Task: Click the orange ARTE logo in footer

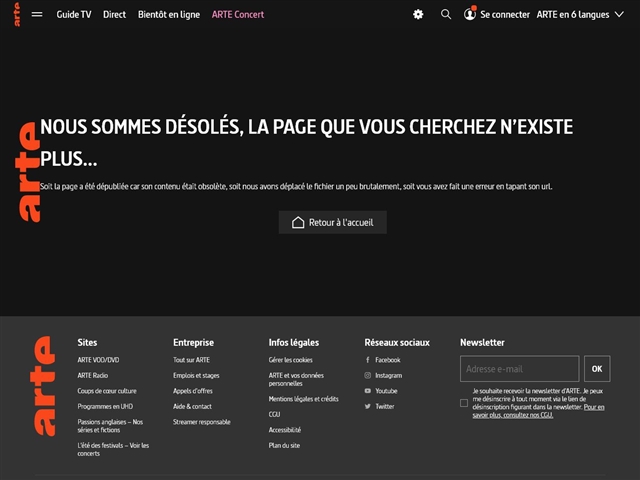Action: pyautogui.click(x=43, y=386)
